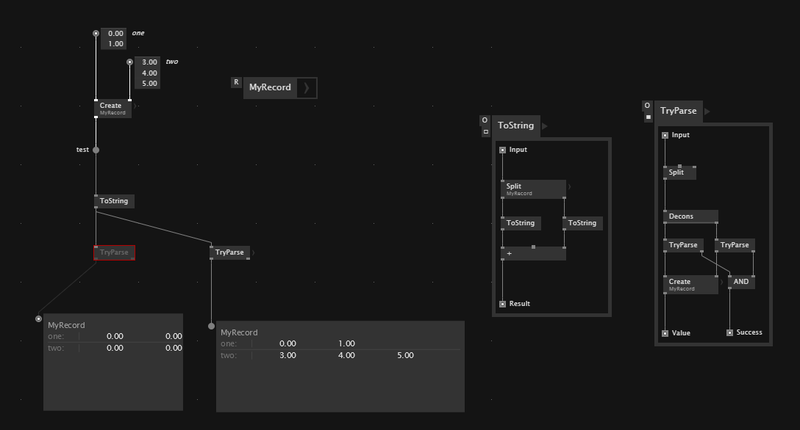Toggle the square marker beside ToString definition

coord(485,131)
